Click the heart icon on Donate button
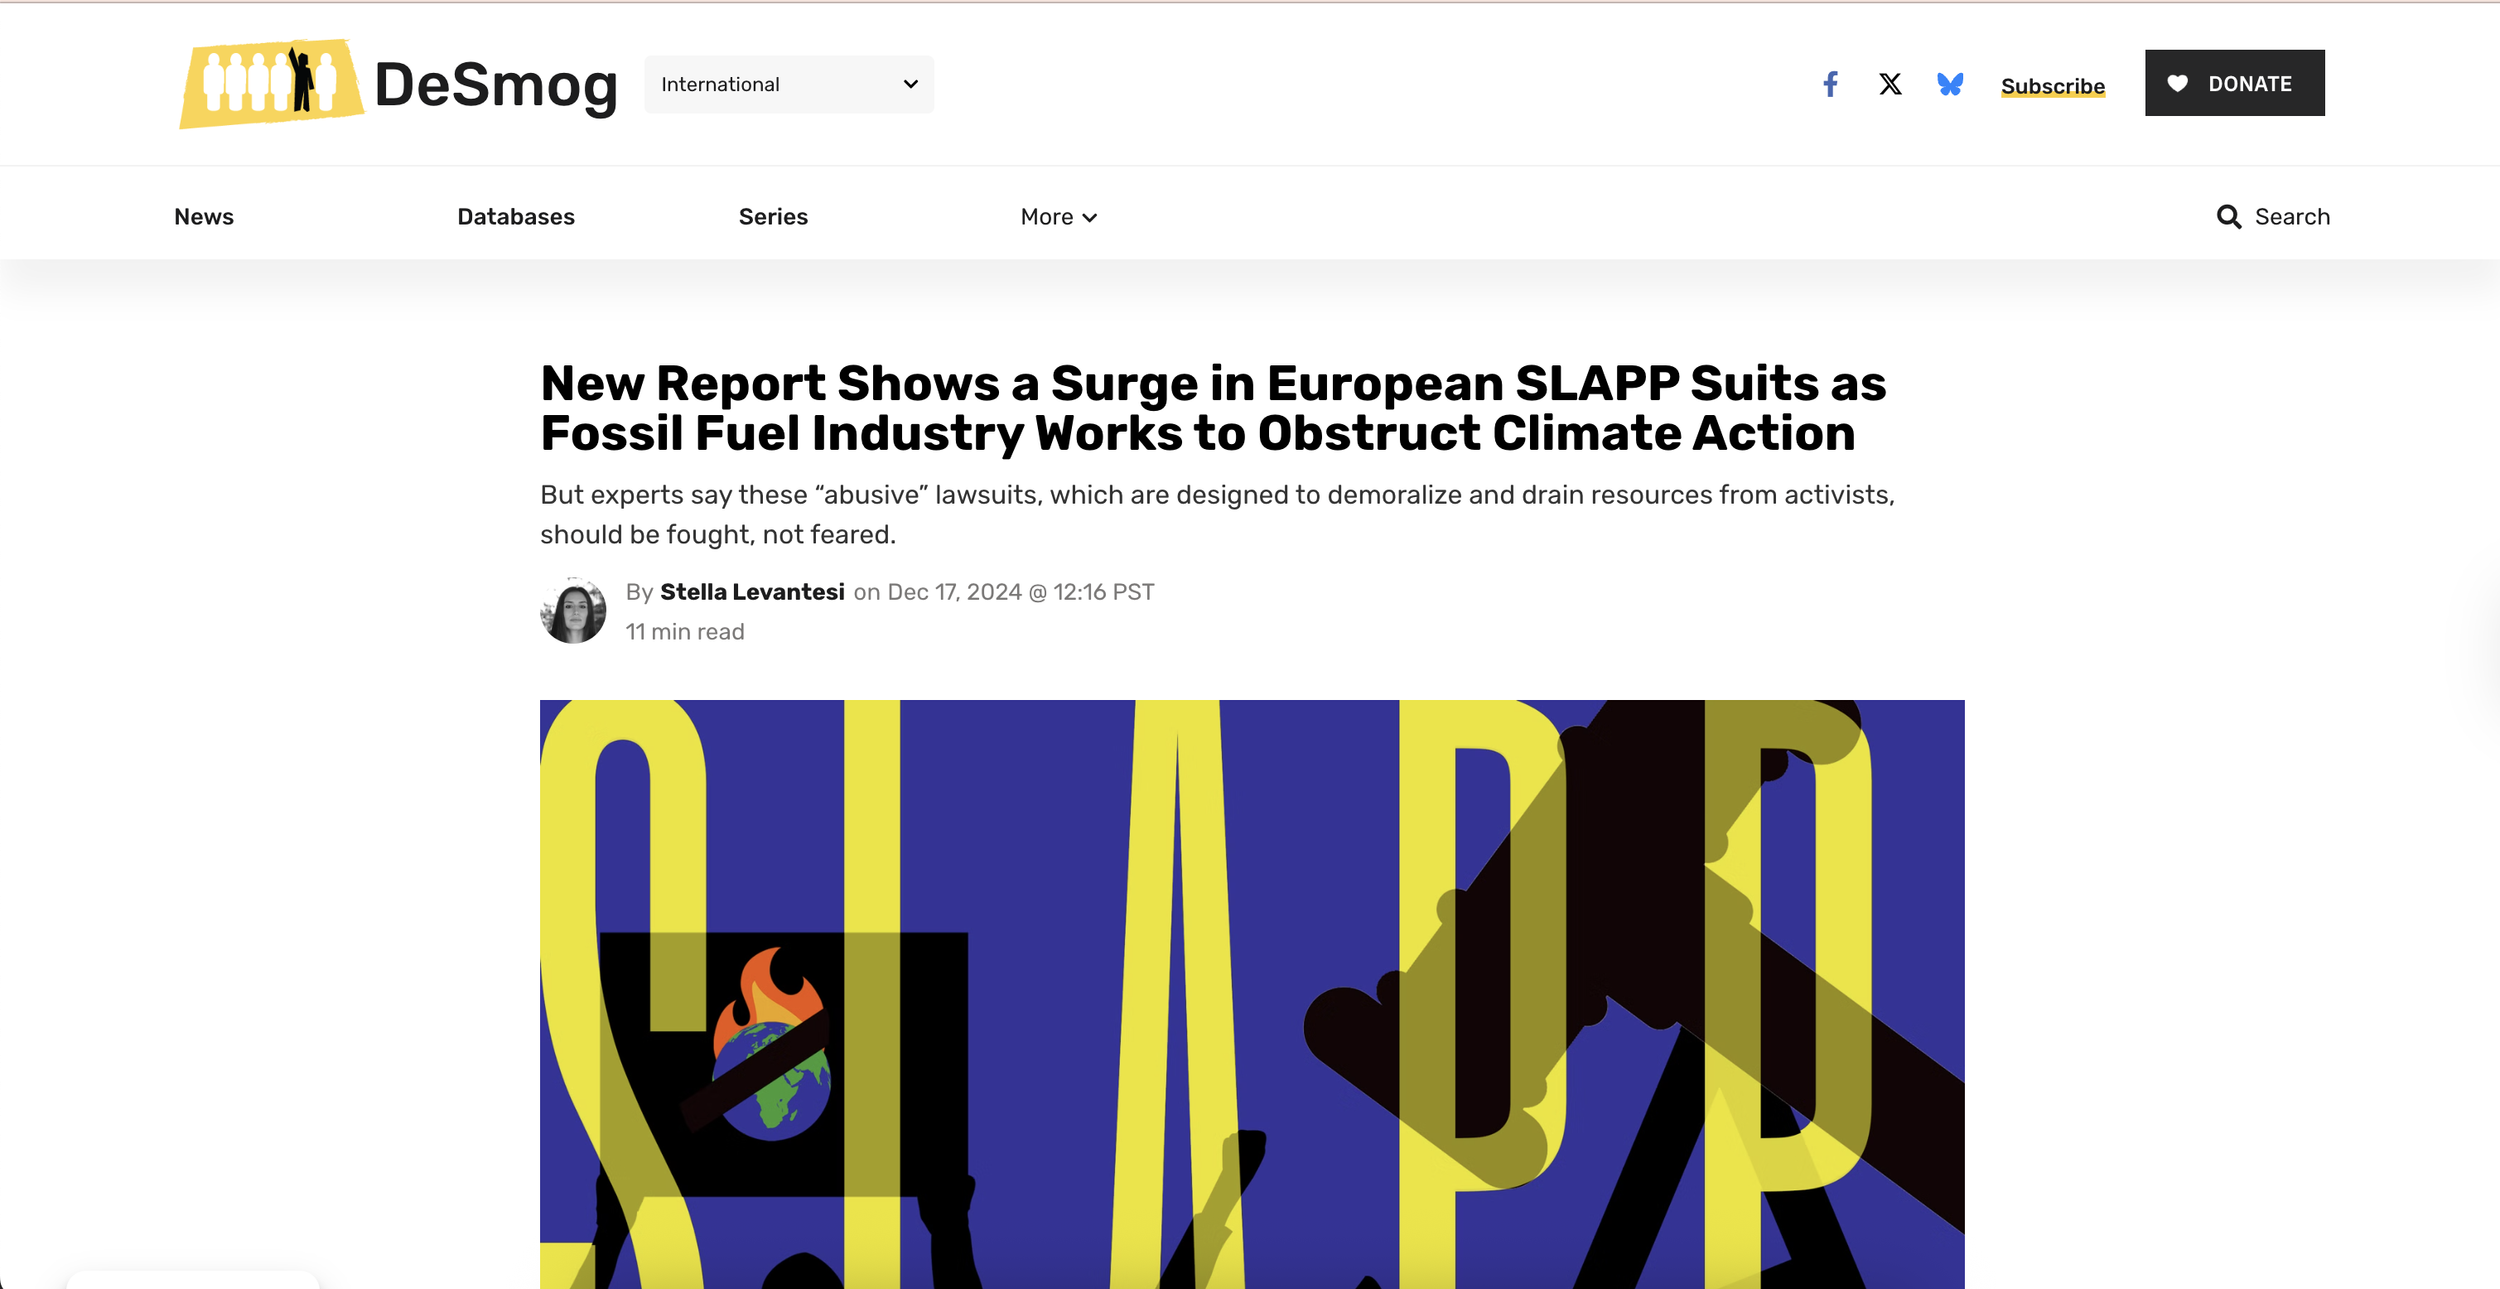The width and height of the screenshot is (2500, 1289). (x=2177, y=84)
